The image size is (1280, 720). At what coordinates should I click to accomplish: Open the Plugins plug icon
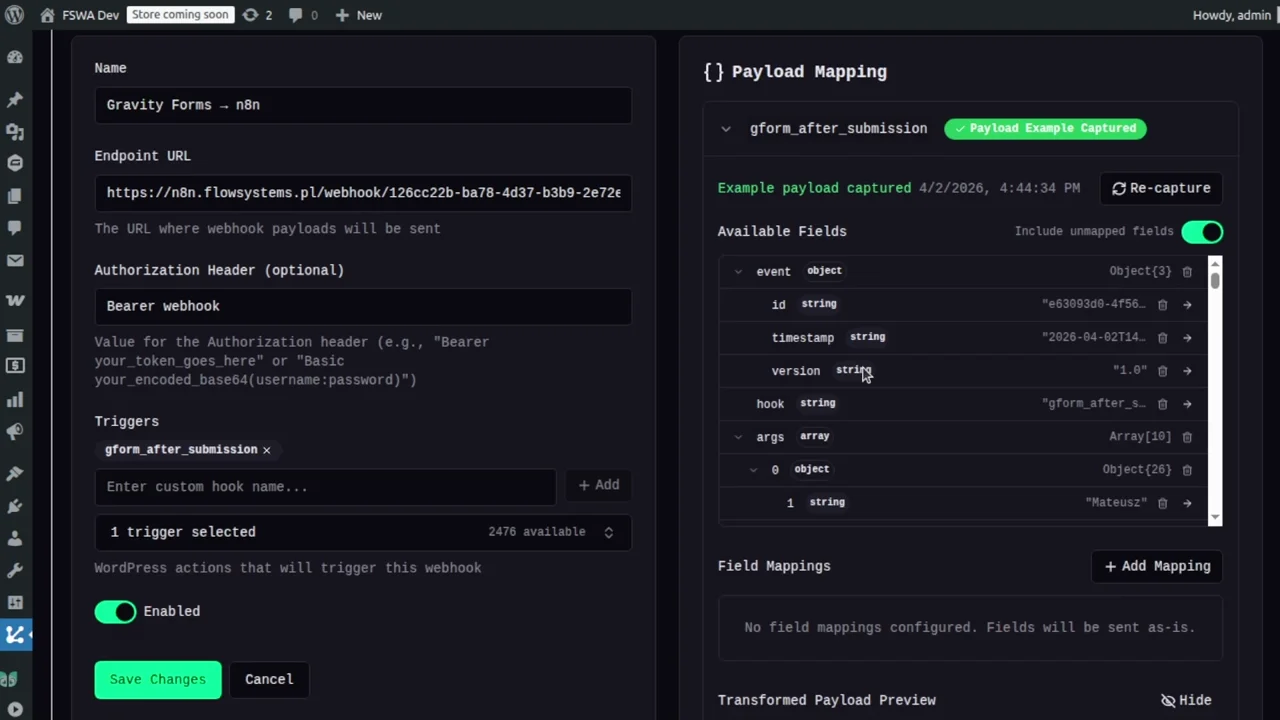[15, 506]
